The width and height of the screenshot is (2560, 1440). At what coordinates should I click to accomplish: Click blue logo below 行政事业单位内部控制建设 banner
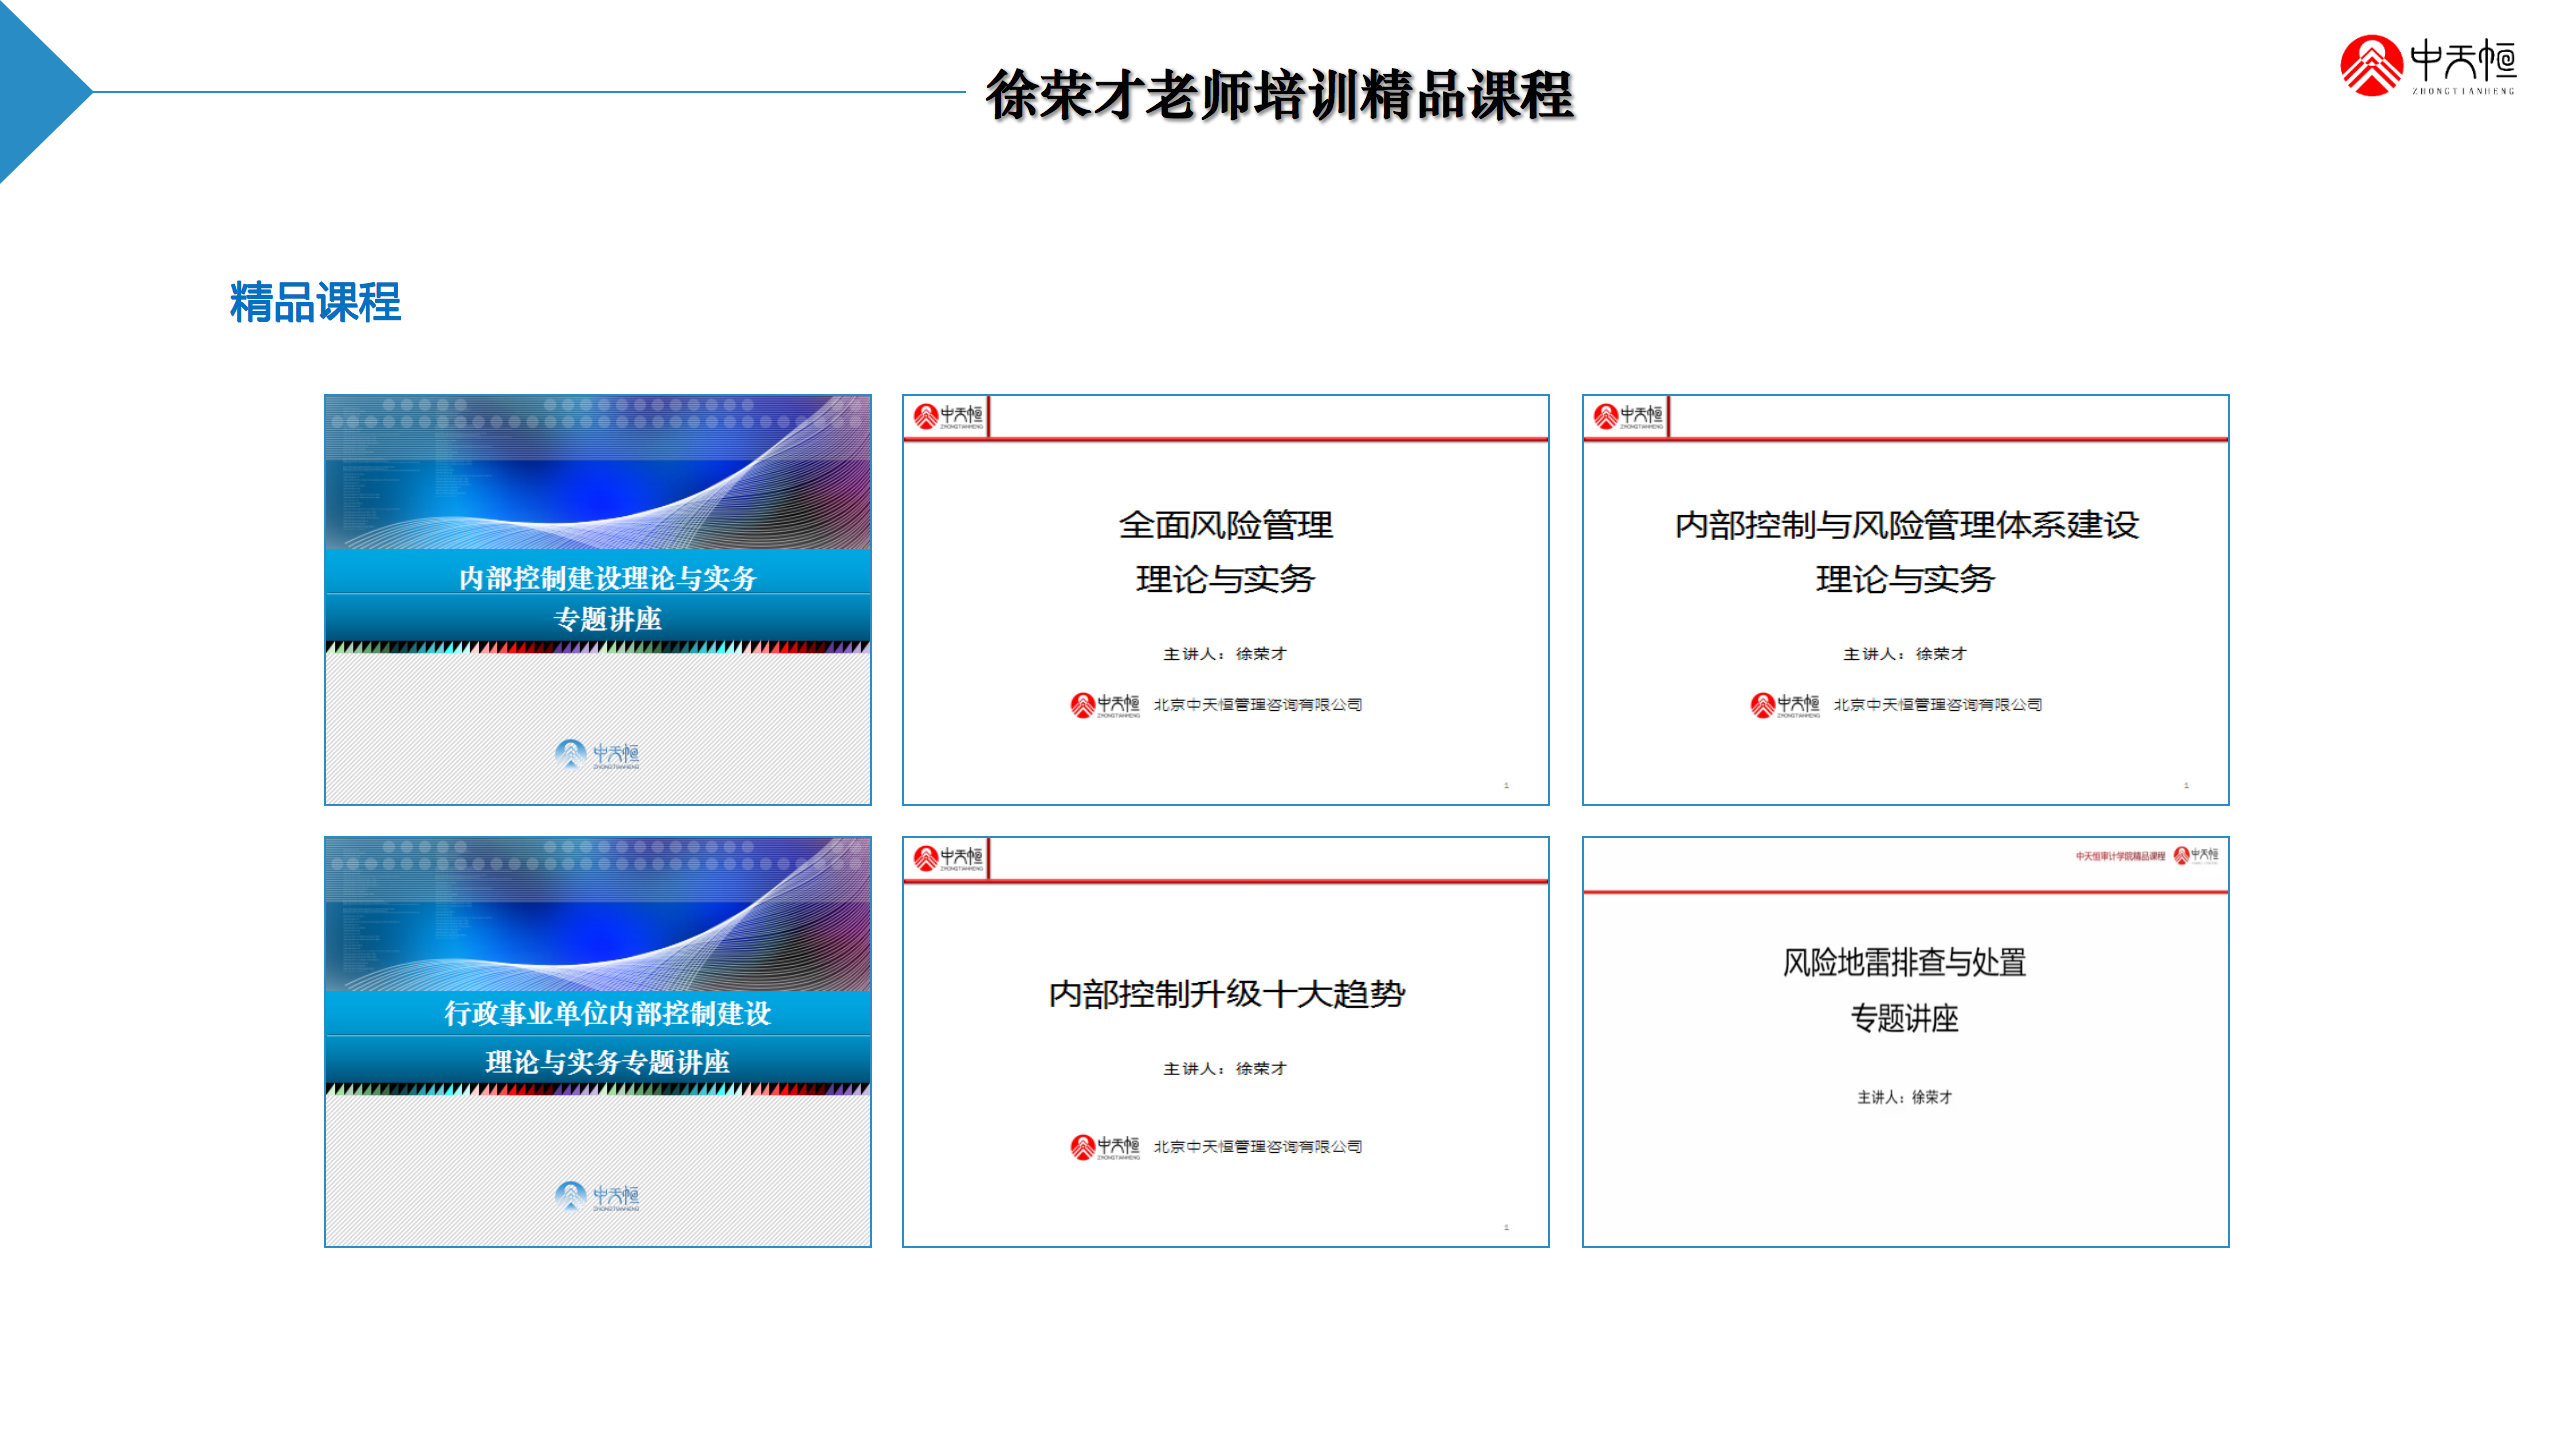[x=597, y=1196]
